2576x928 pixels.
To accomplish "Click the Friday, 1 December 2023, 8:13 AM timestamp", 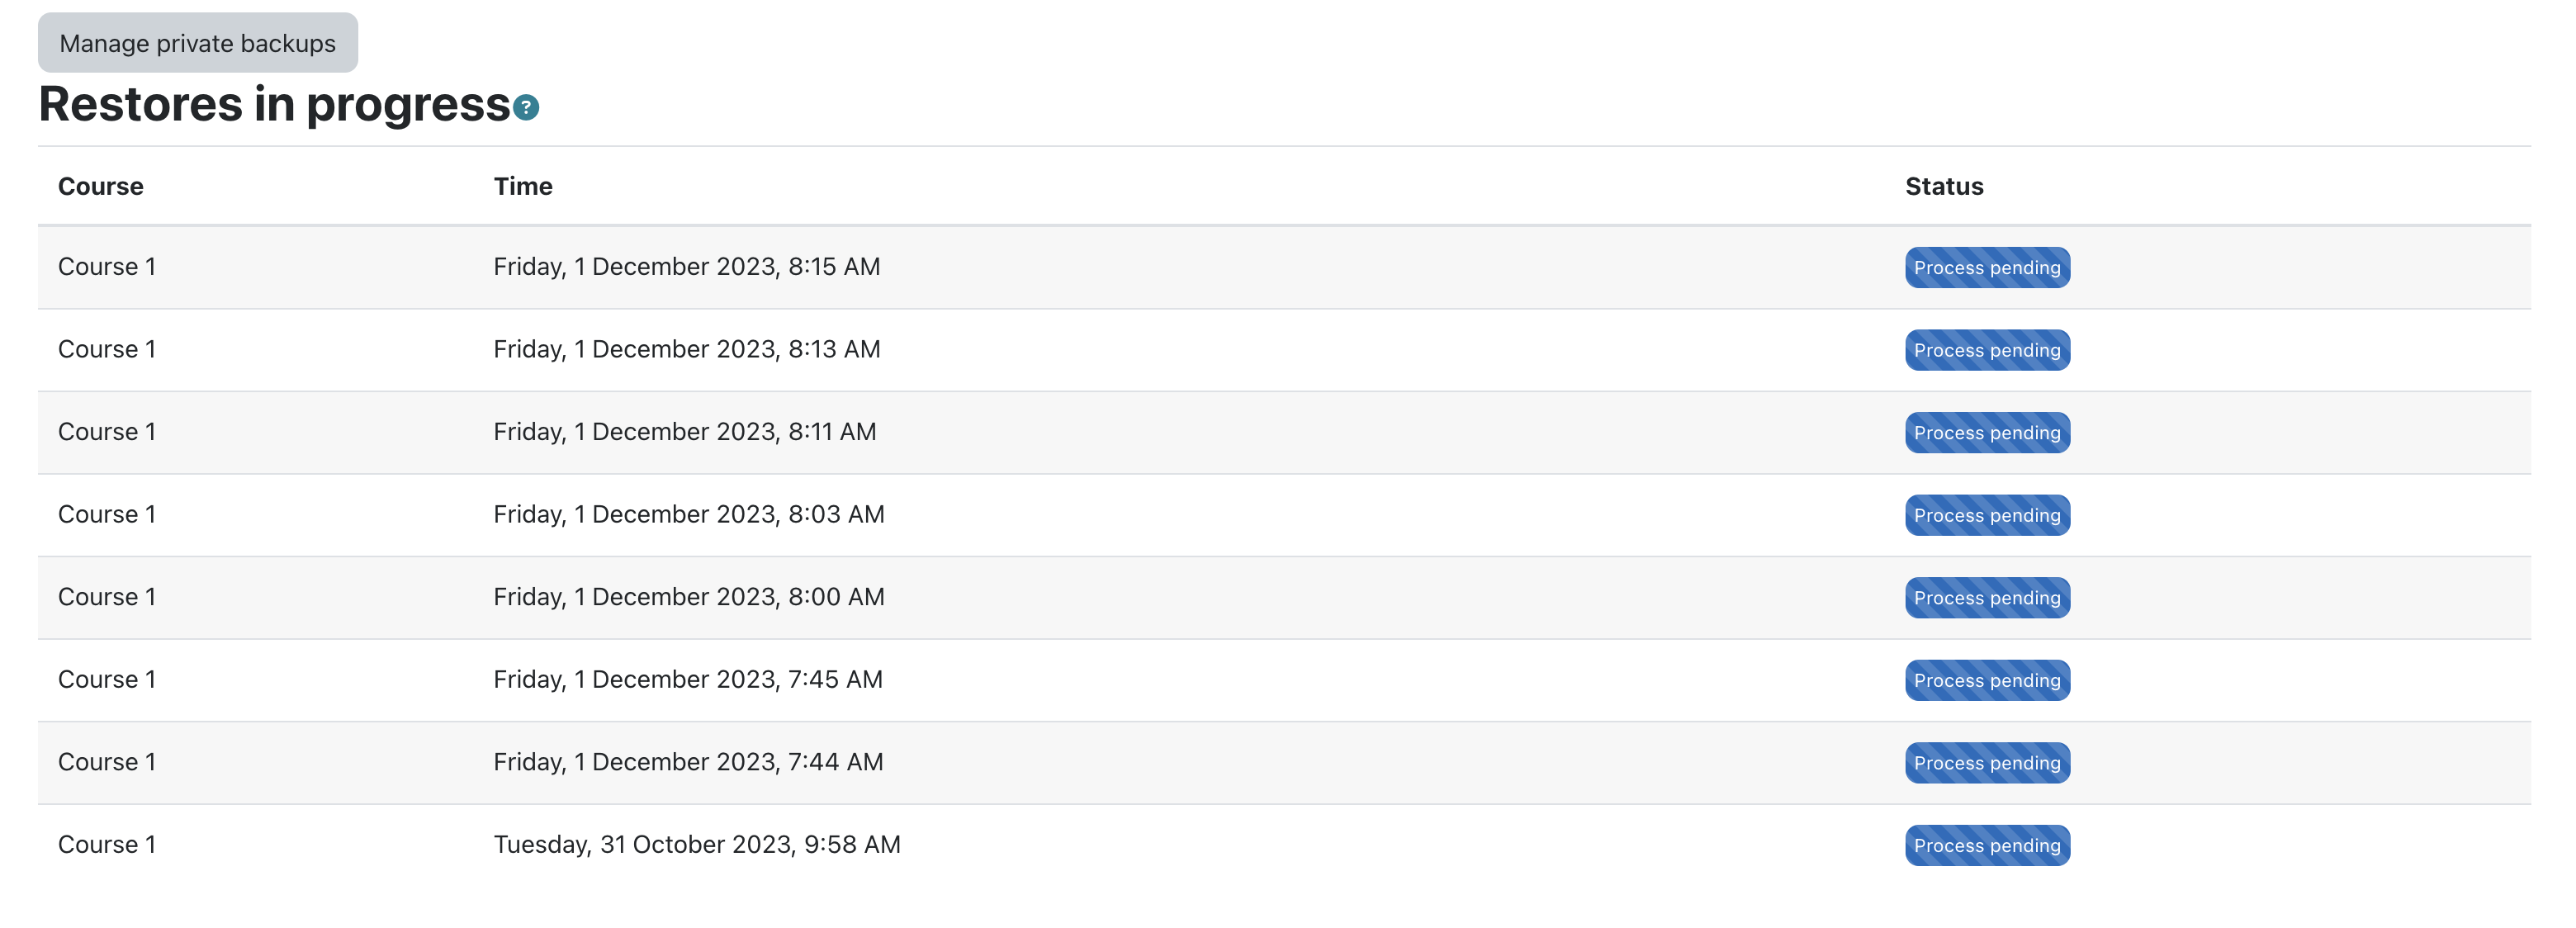I will click(x=687, y=349).
